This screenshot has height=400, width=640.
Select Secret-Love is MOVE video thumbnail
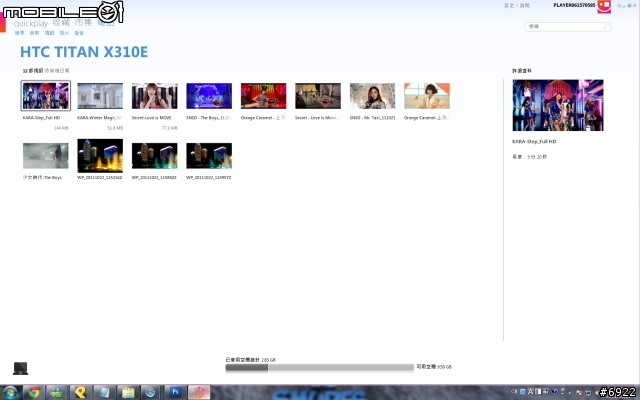[x=154, y=96]
